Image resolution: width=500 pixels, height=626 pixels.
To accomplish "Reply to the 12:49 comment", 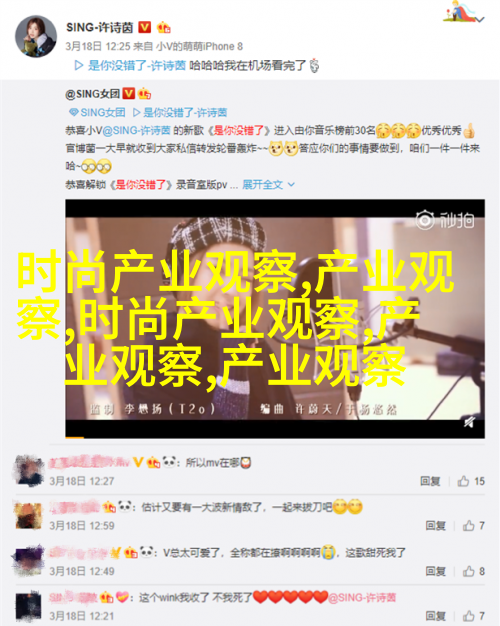I will click(435, 571).
